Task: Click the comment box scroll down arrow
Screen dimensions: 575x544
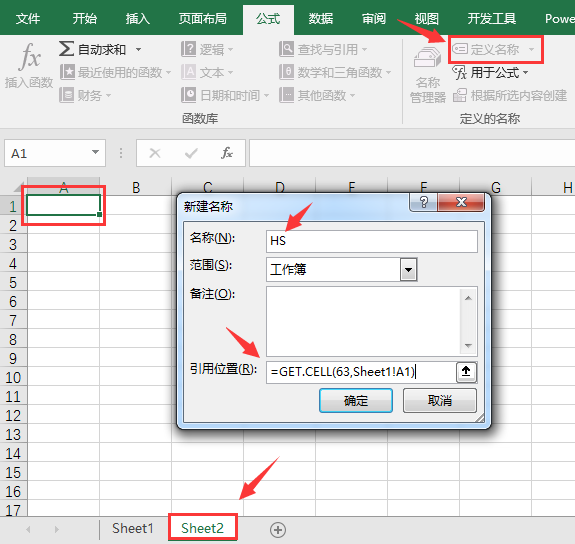Action: [x=468, y=345]
